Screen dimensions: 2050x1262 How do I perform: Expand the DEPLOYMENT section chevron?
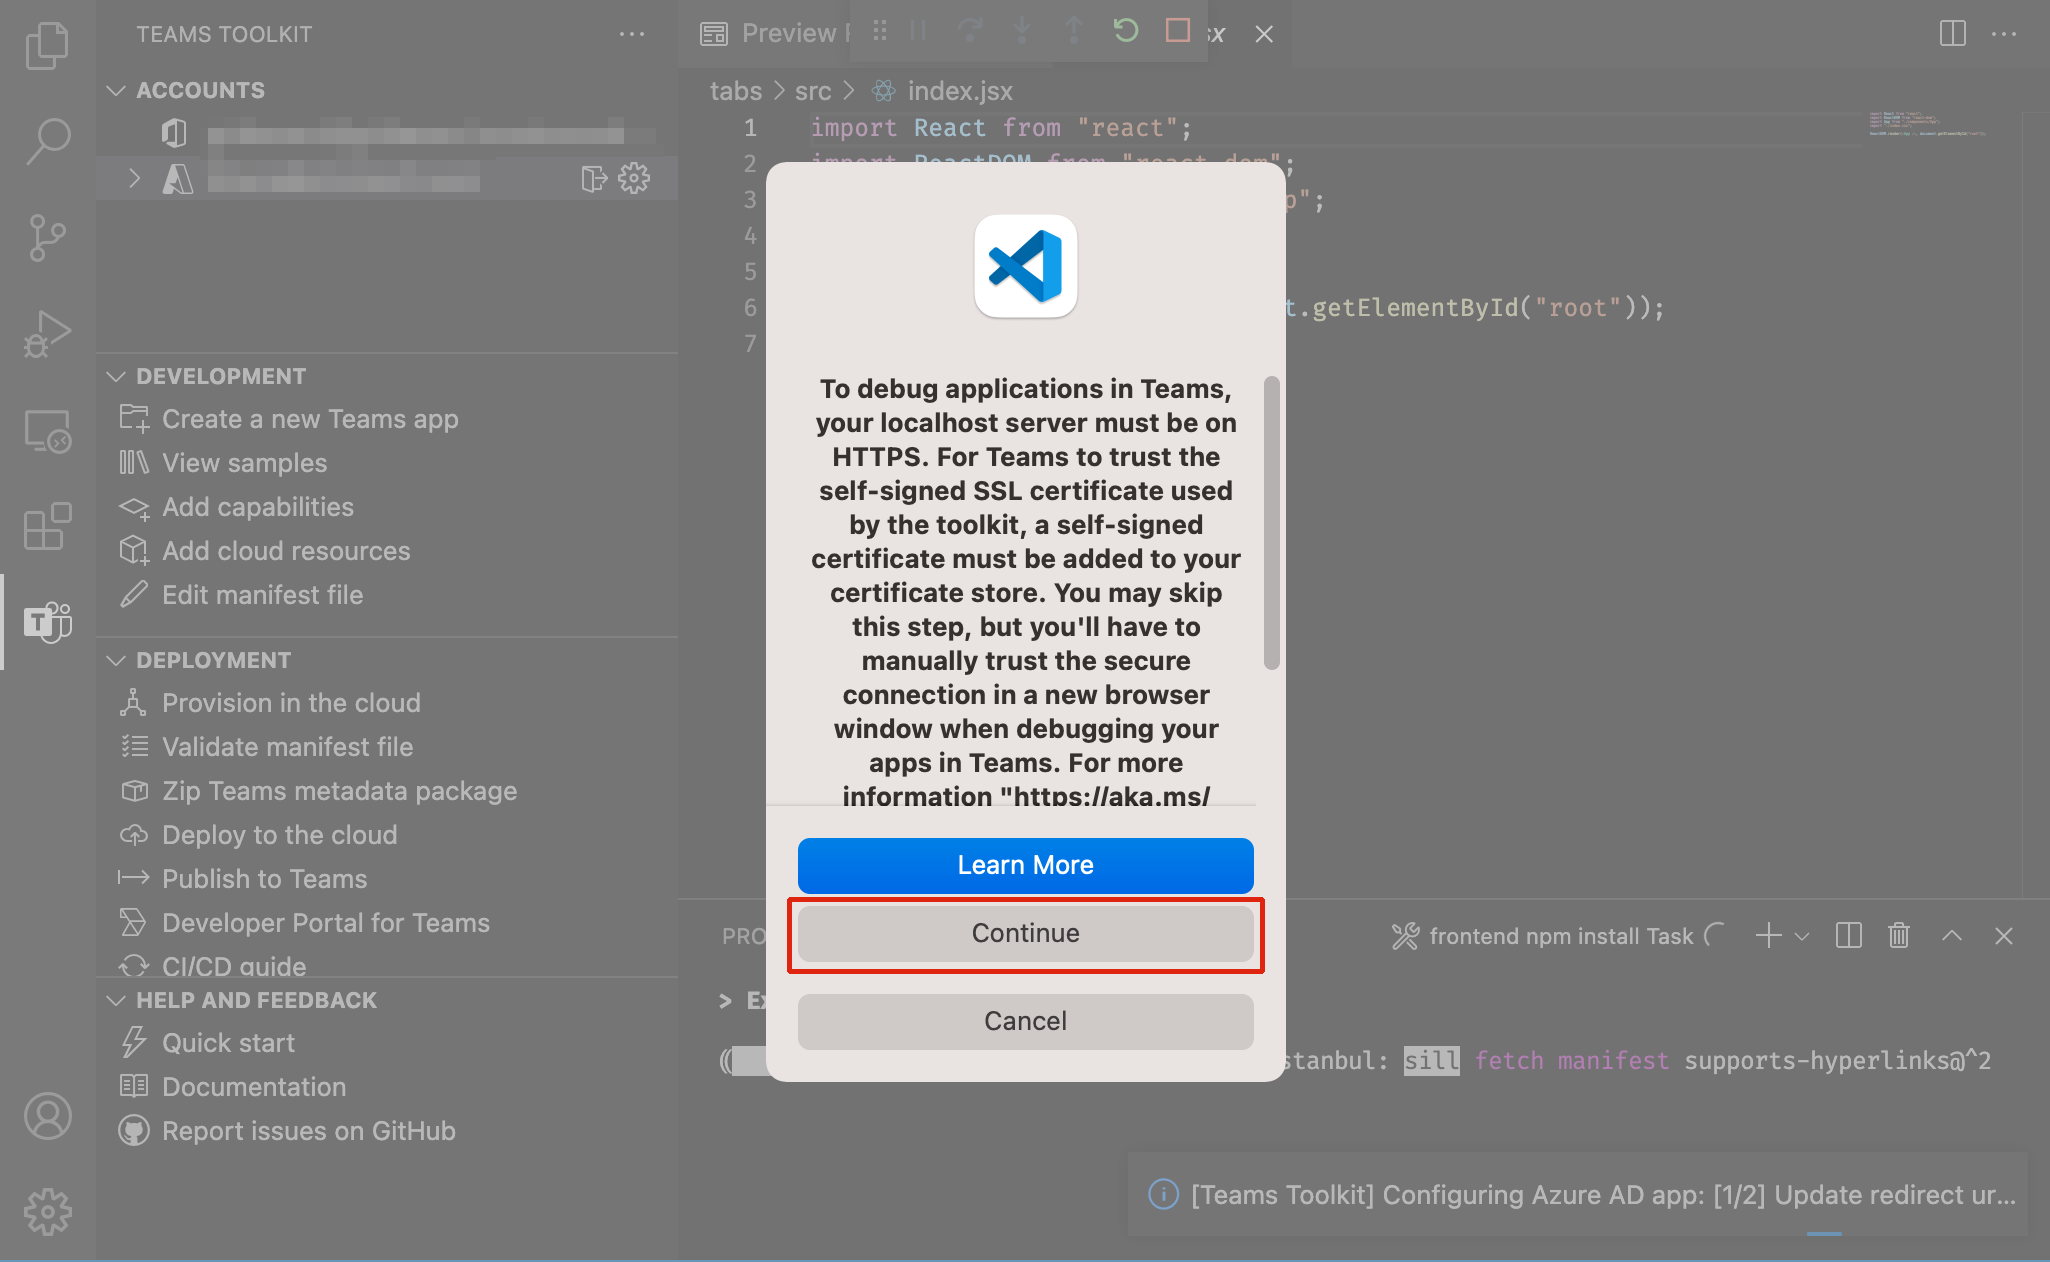[116, 660]
